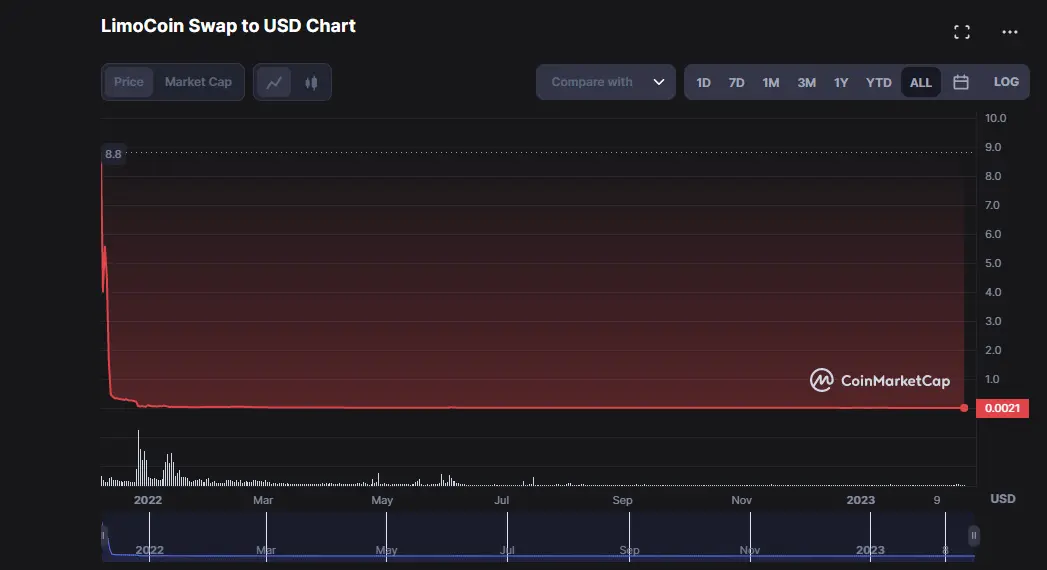Open the calendar date range picker
Screen dimensions: 1047x570
click(961, 82)
